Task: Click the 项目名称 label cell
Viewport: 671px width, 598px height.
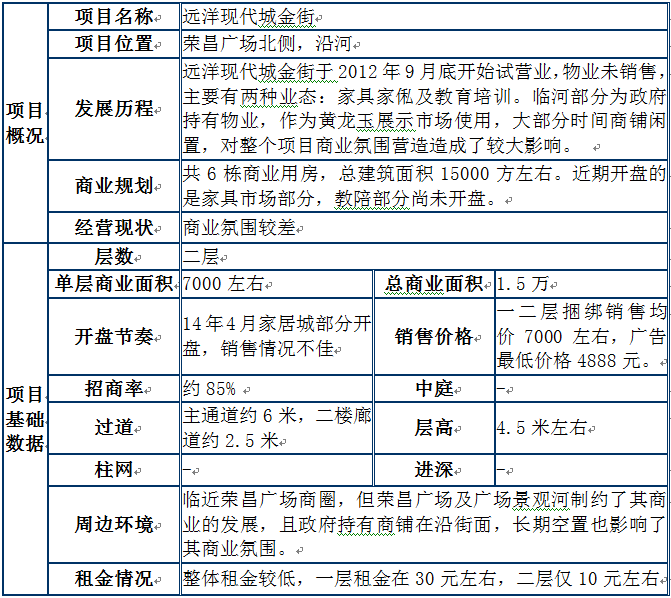Action: click(114, 17)
